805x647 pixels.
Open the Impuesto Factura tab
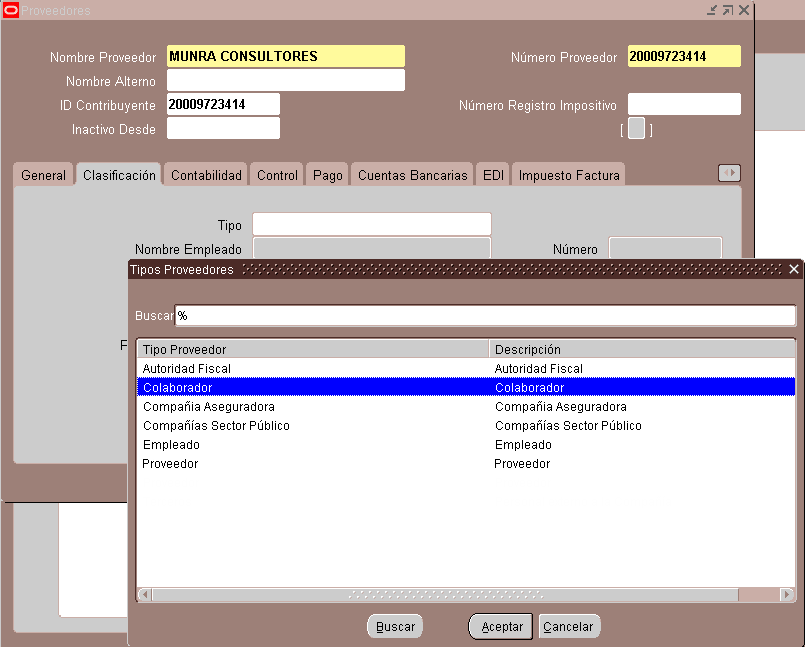tap(568, 173)
